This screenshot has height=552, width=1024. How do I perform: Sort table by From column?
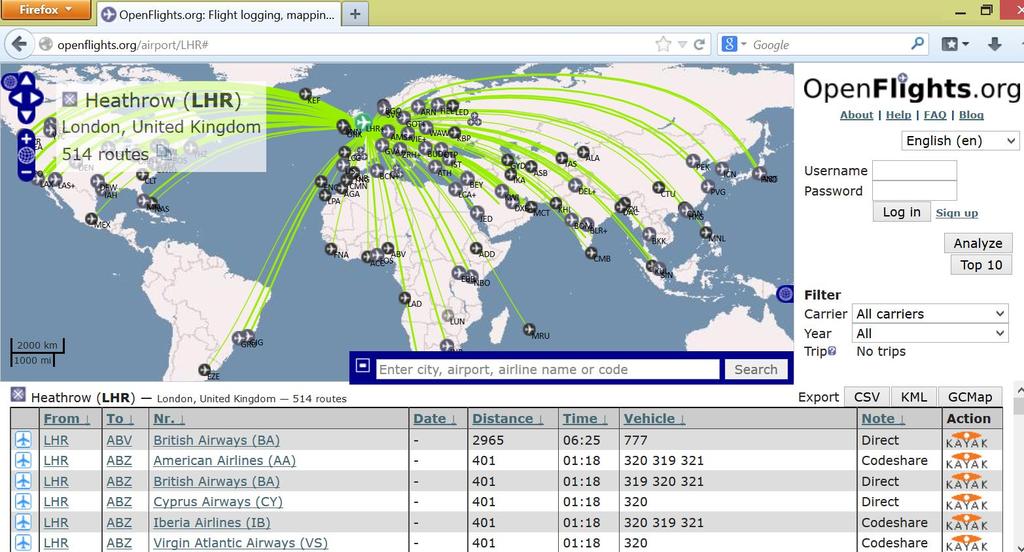[x=67, y=419]
